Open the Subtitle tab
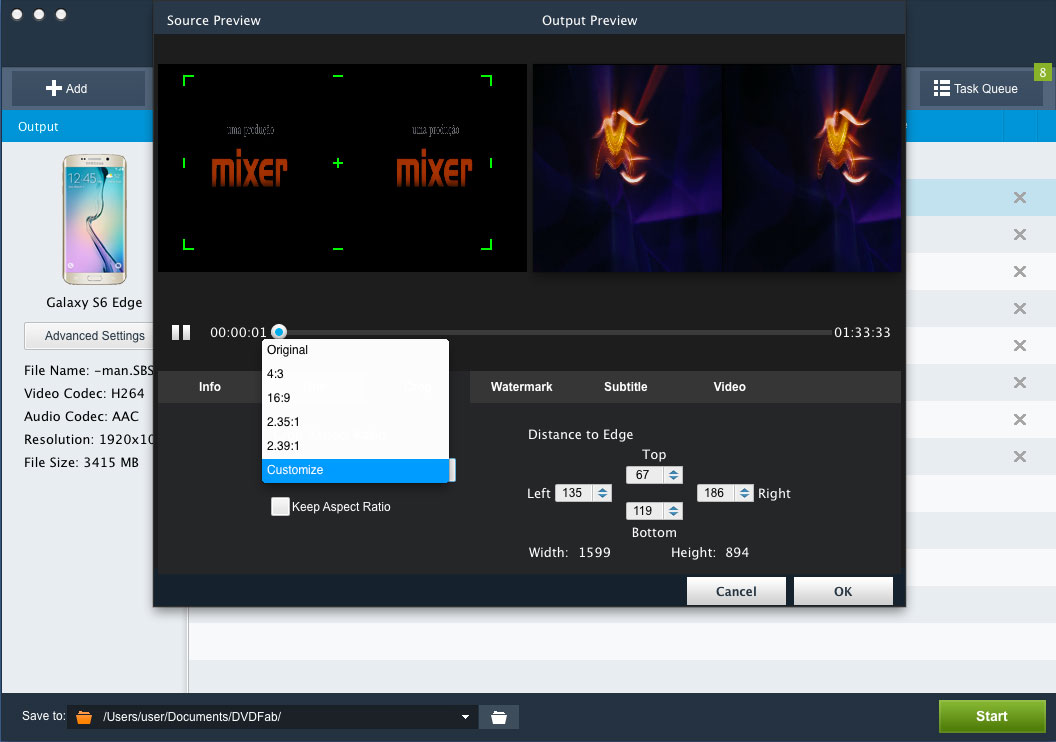Viewport: 1056px width, 742px height. pyautogui.click(x=625, y=386)
